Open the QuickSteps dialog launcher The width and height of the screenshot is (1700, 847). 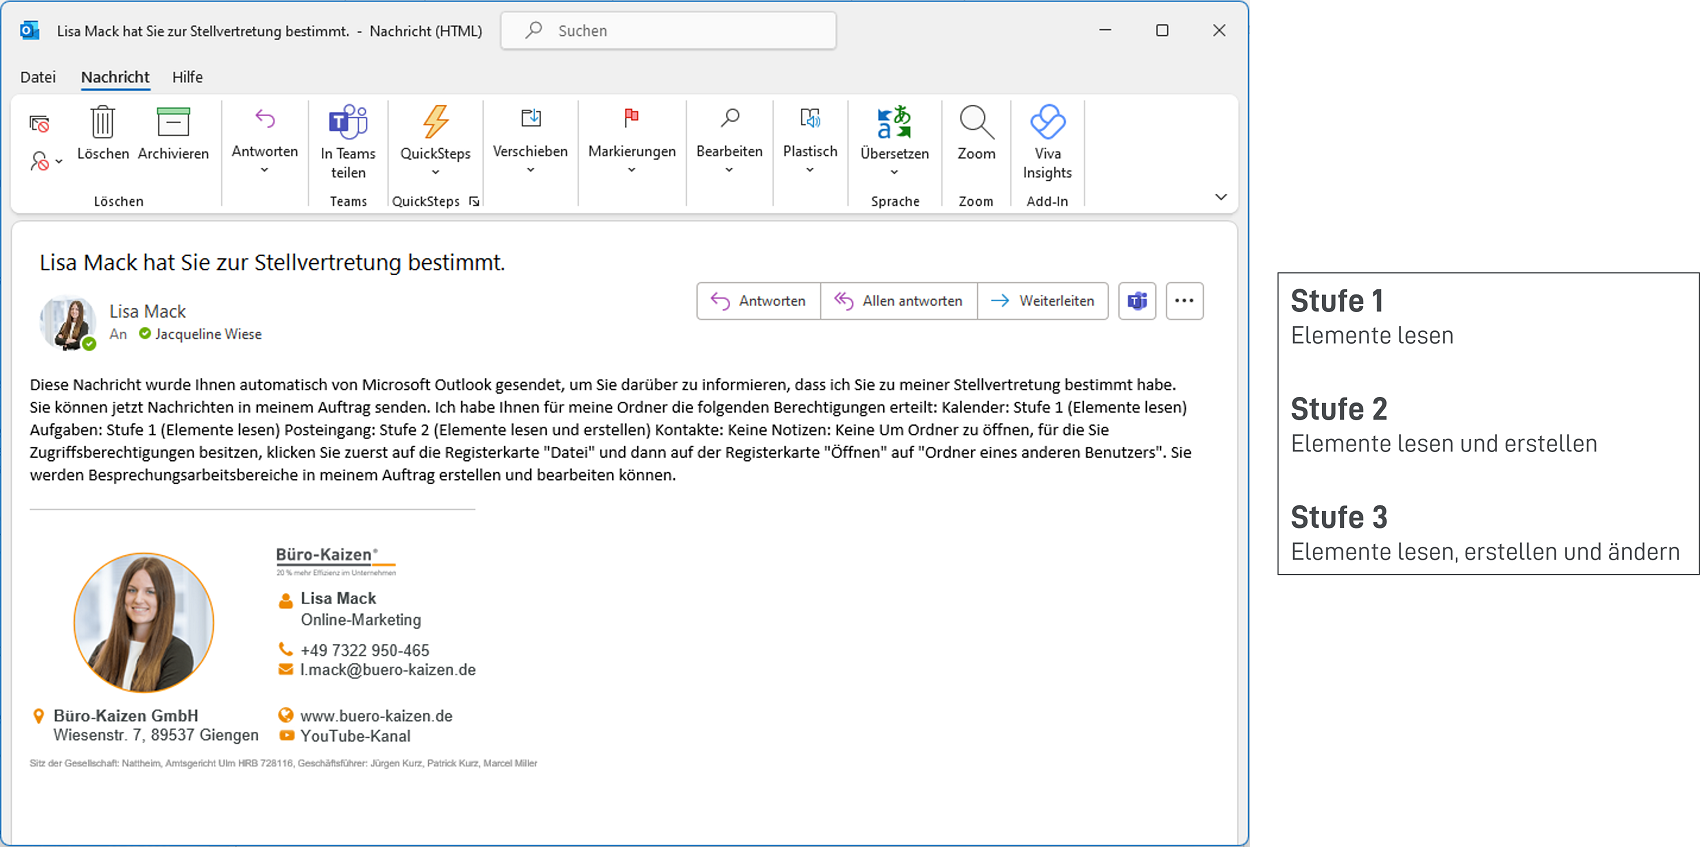(x=474, y=201)
